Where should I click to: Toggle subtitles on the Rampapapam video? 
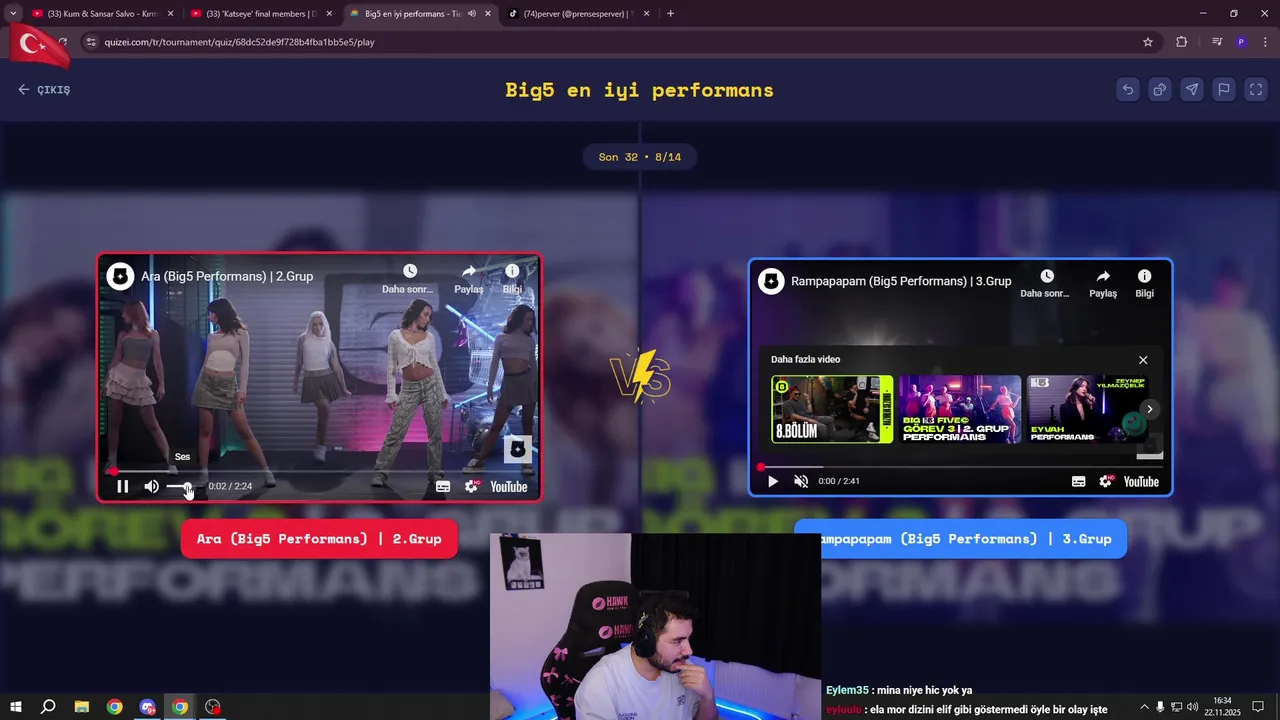1078,482
